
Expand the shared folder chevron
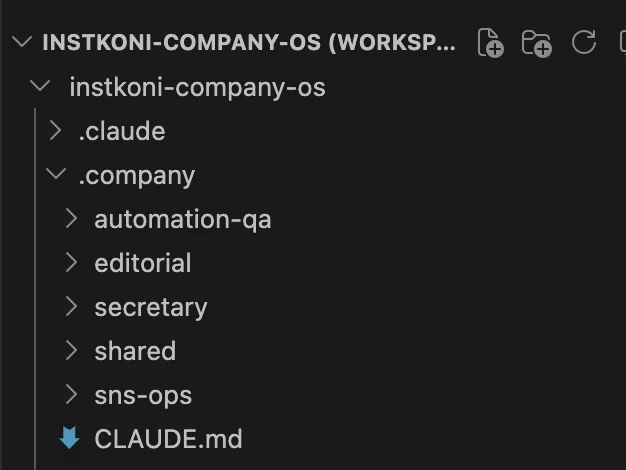[x=71, y=351]
